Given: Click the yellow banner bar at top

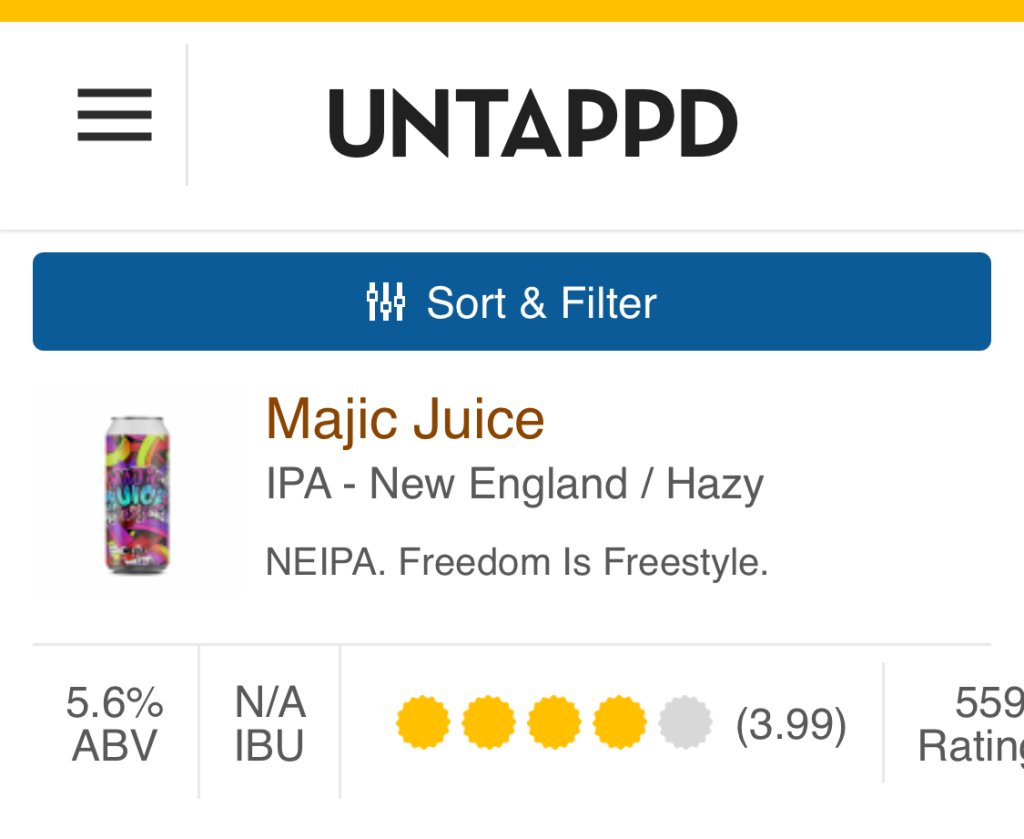Looking at the screenshot, I should point(512,10).
